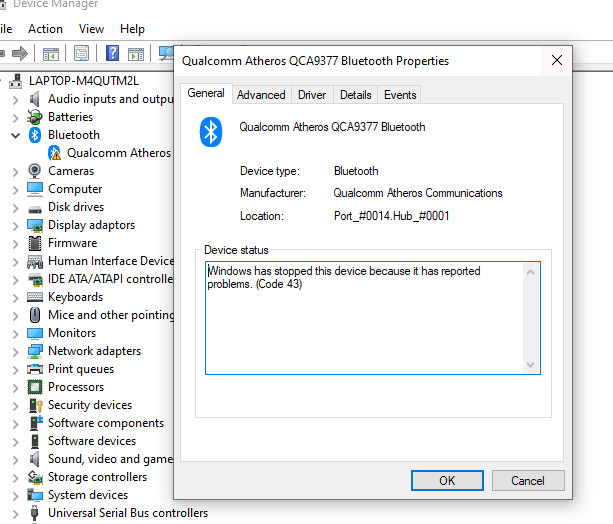
Task: Click the Port_#0014.Hub_#0001 location text
Action: coord(392,216)
